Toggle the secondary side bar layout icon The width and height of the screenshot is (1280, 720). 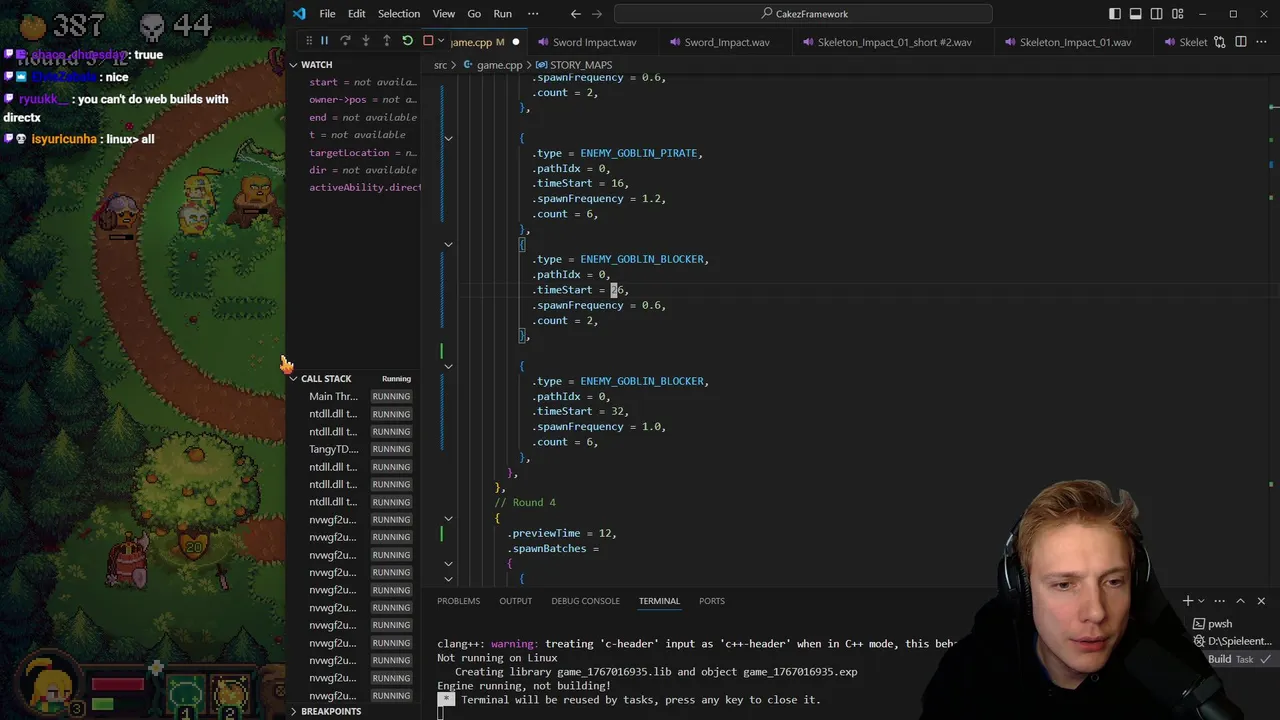pos(1157,13)
